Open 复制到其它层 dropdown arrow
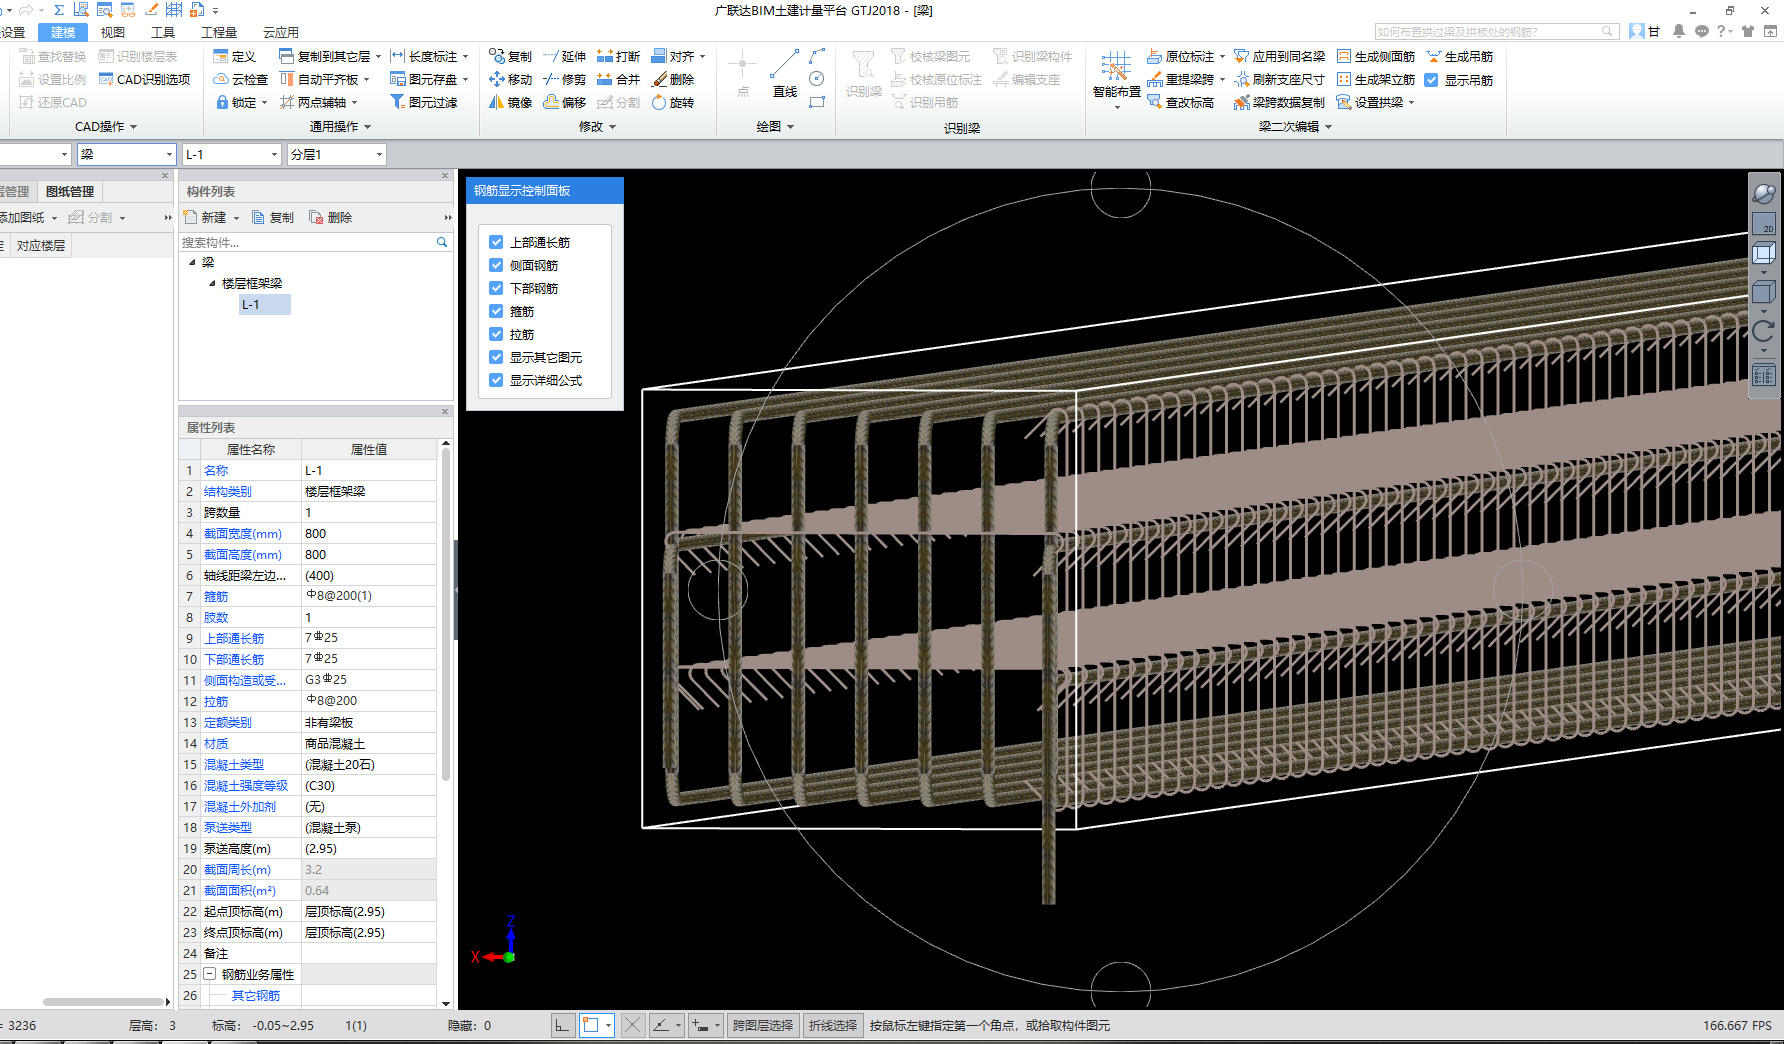This screenshot has width=1784, height=1044. pyautogui.click(x=378, y=57)
